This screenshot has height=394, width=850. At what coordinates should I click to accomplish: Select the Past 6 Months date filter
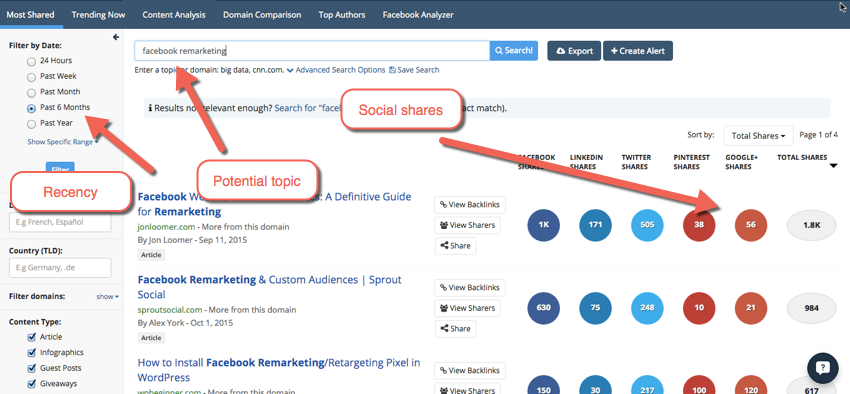31,108
